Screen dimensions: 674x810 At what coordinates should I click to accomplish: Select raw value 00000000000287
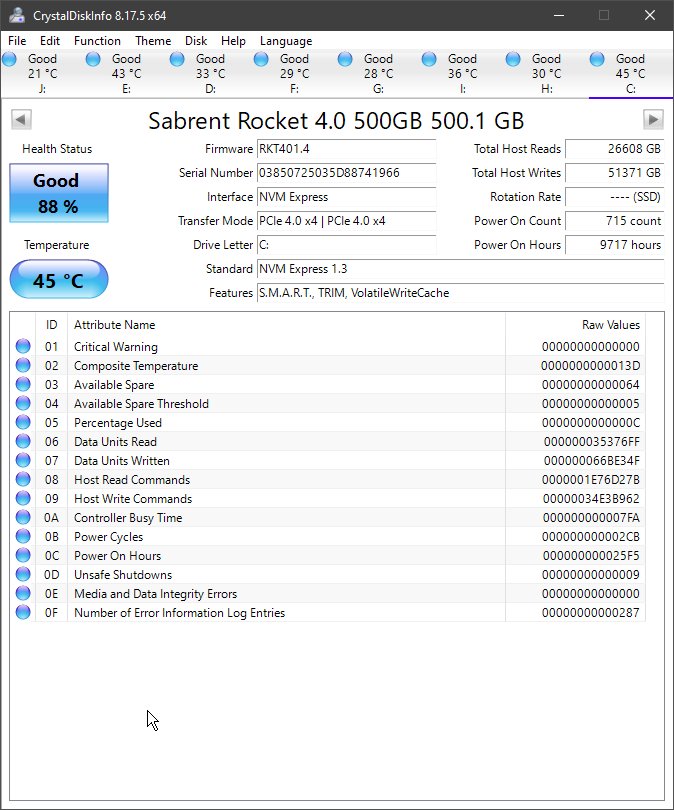pos(590,613)
